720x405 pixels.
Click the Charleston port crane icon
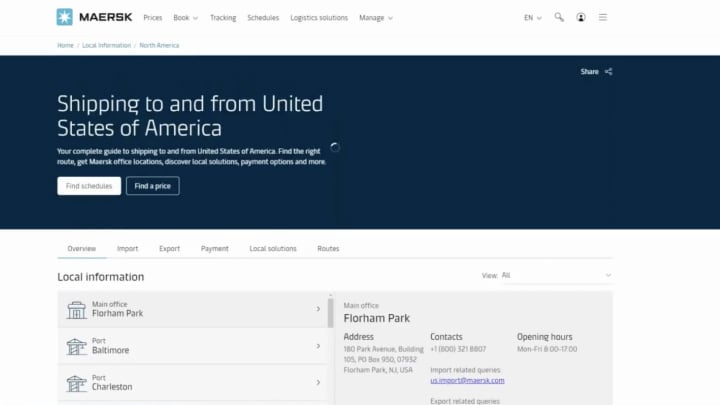pos(76,383)
